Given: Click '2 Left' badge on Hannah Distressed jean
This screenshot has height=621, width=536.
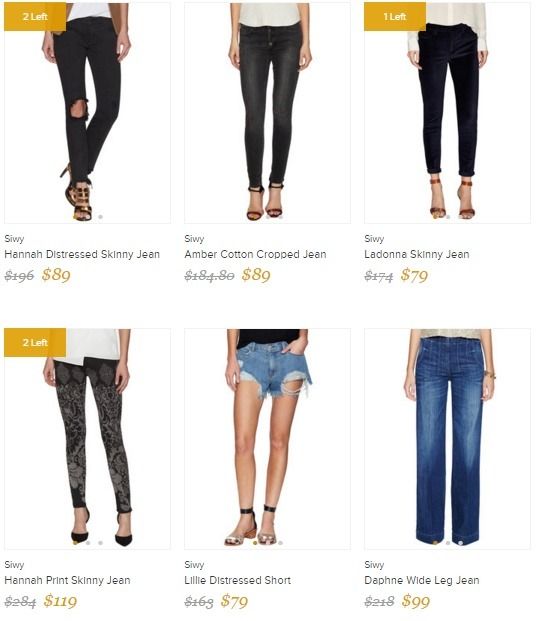Looking at the screenshot, I should (35, 17).
